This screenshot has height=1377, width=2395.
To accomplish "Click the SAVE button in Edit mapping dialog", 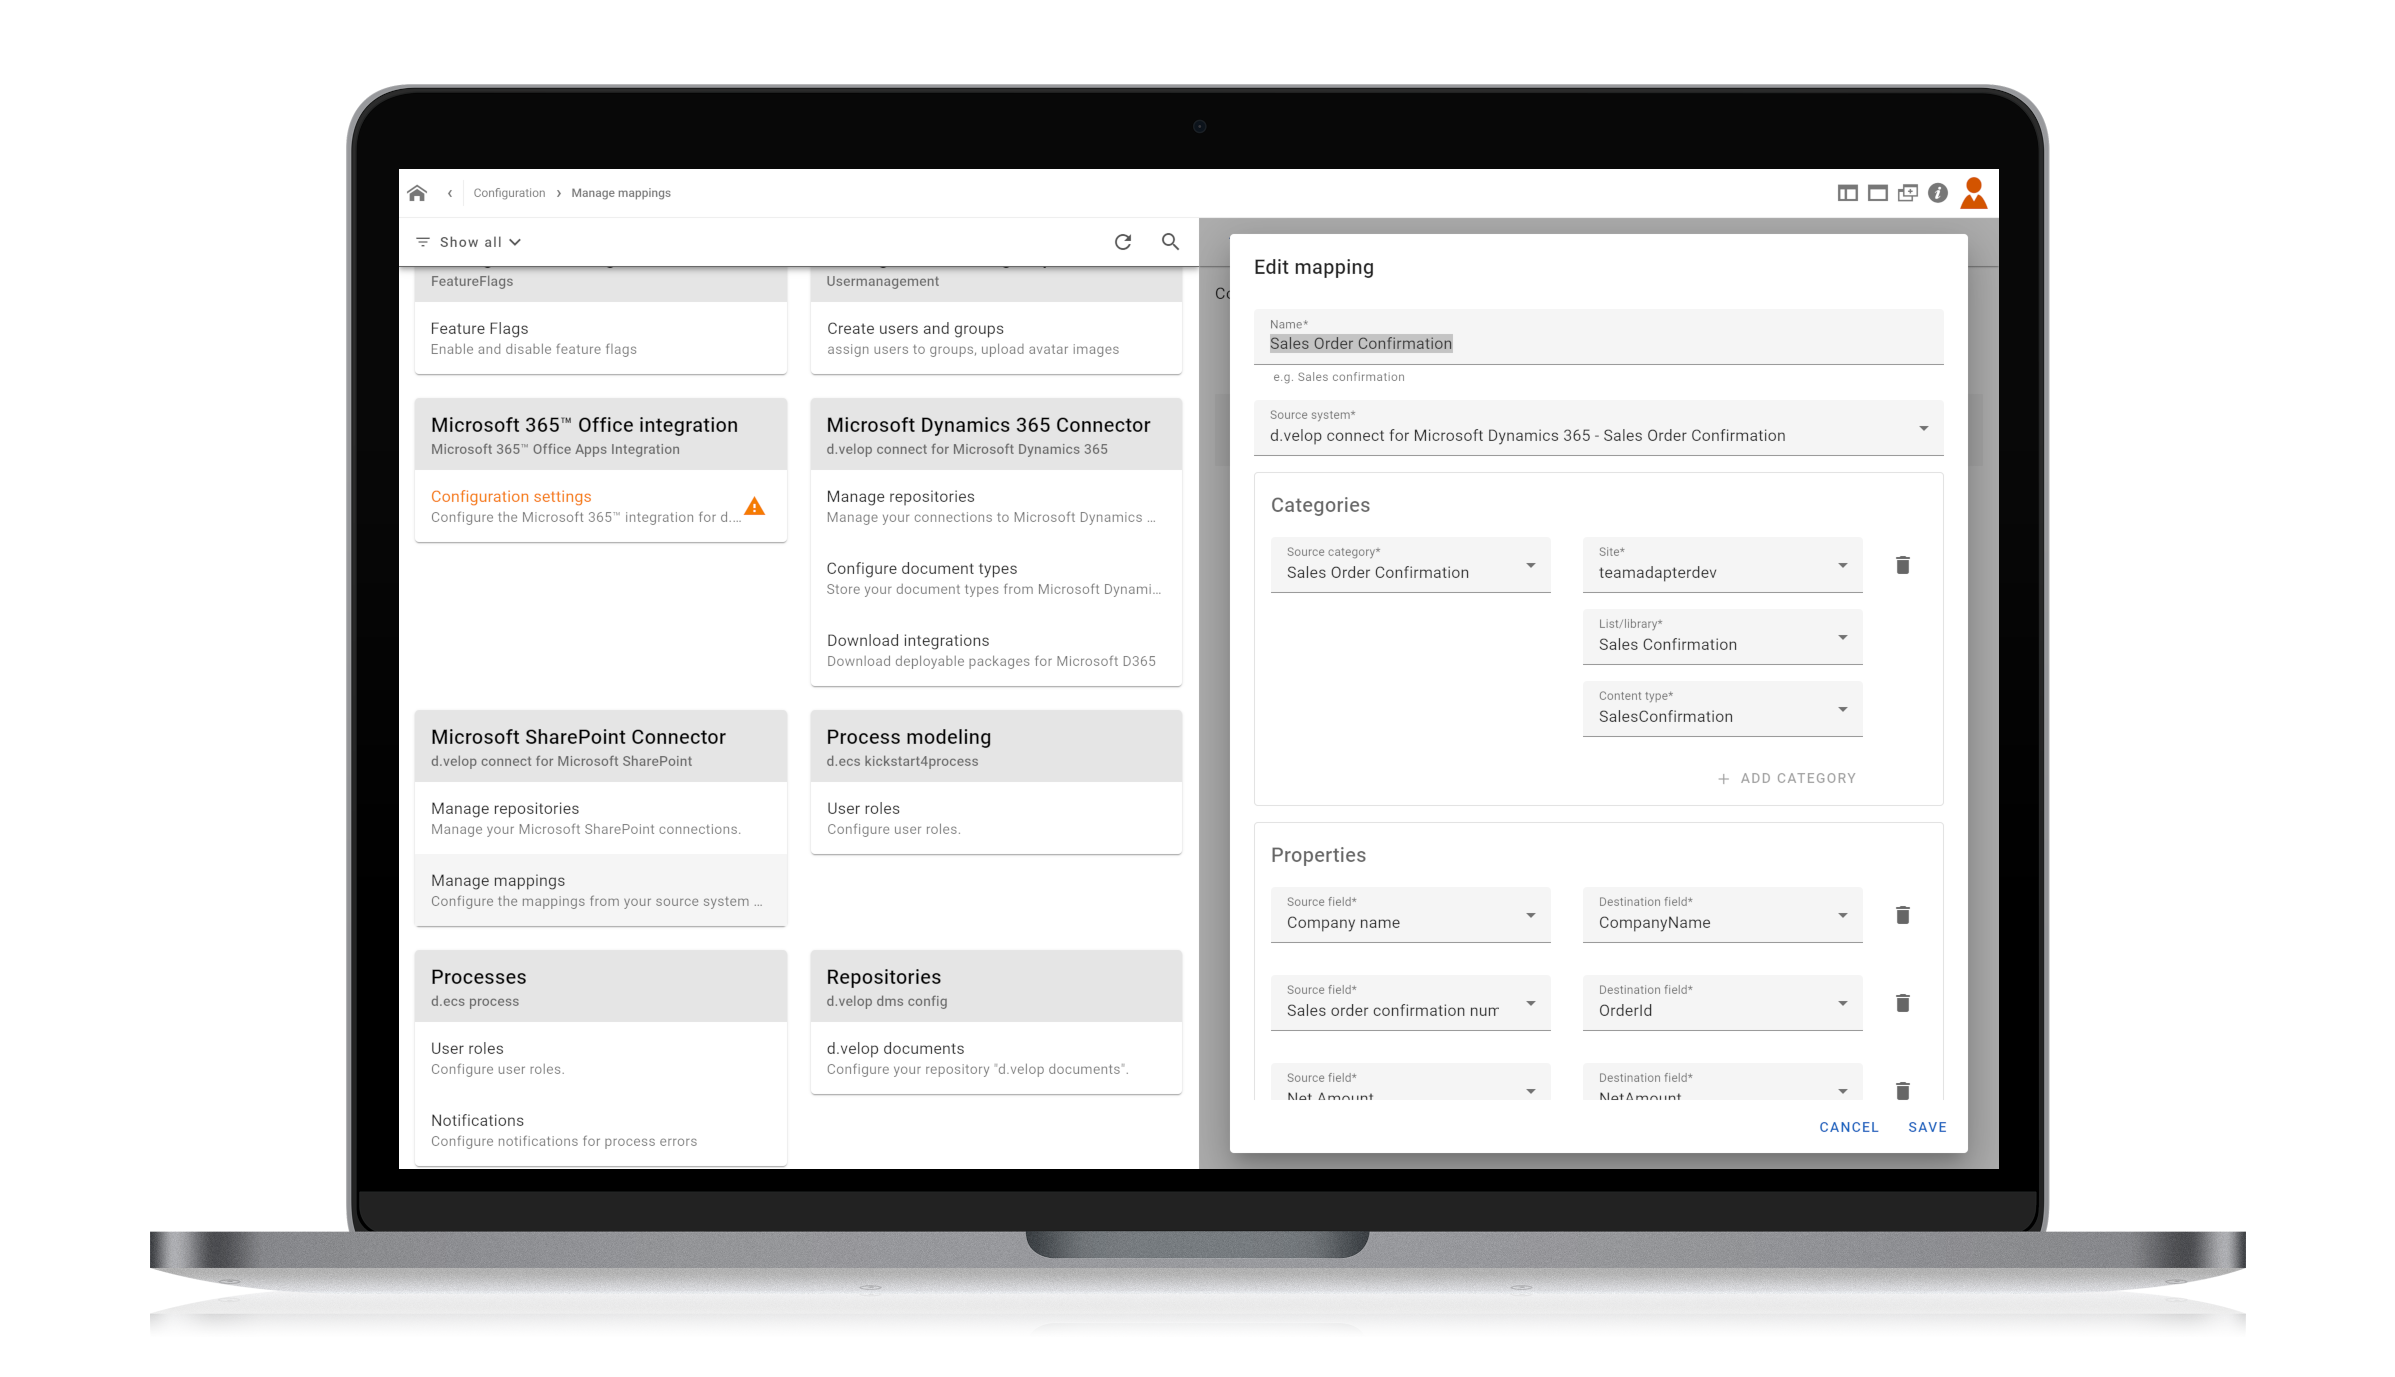I will (1928, 1125).
